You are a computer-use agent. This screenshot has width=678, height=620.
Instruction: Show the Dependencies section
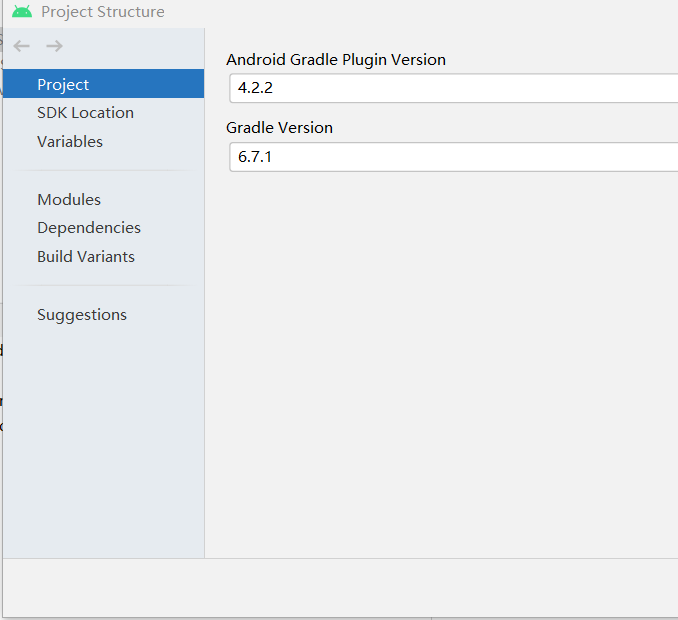(x=89, y=228)
